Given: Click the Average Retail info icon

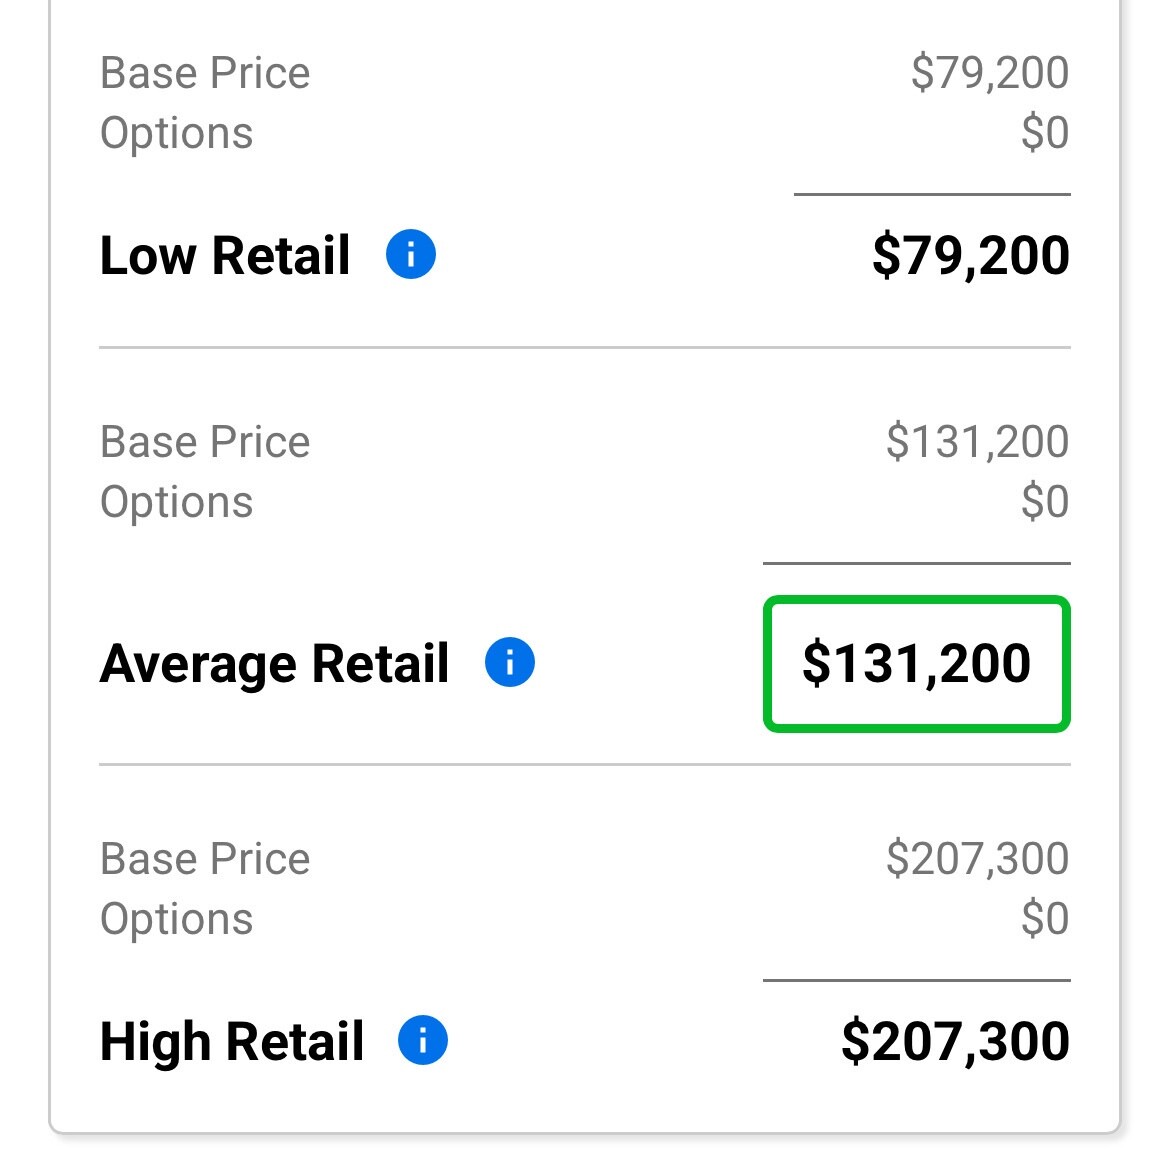Looking at the screenshot, I should point(510,662).
